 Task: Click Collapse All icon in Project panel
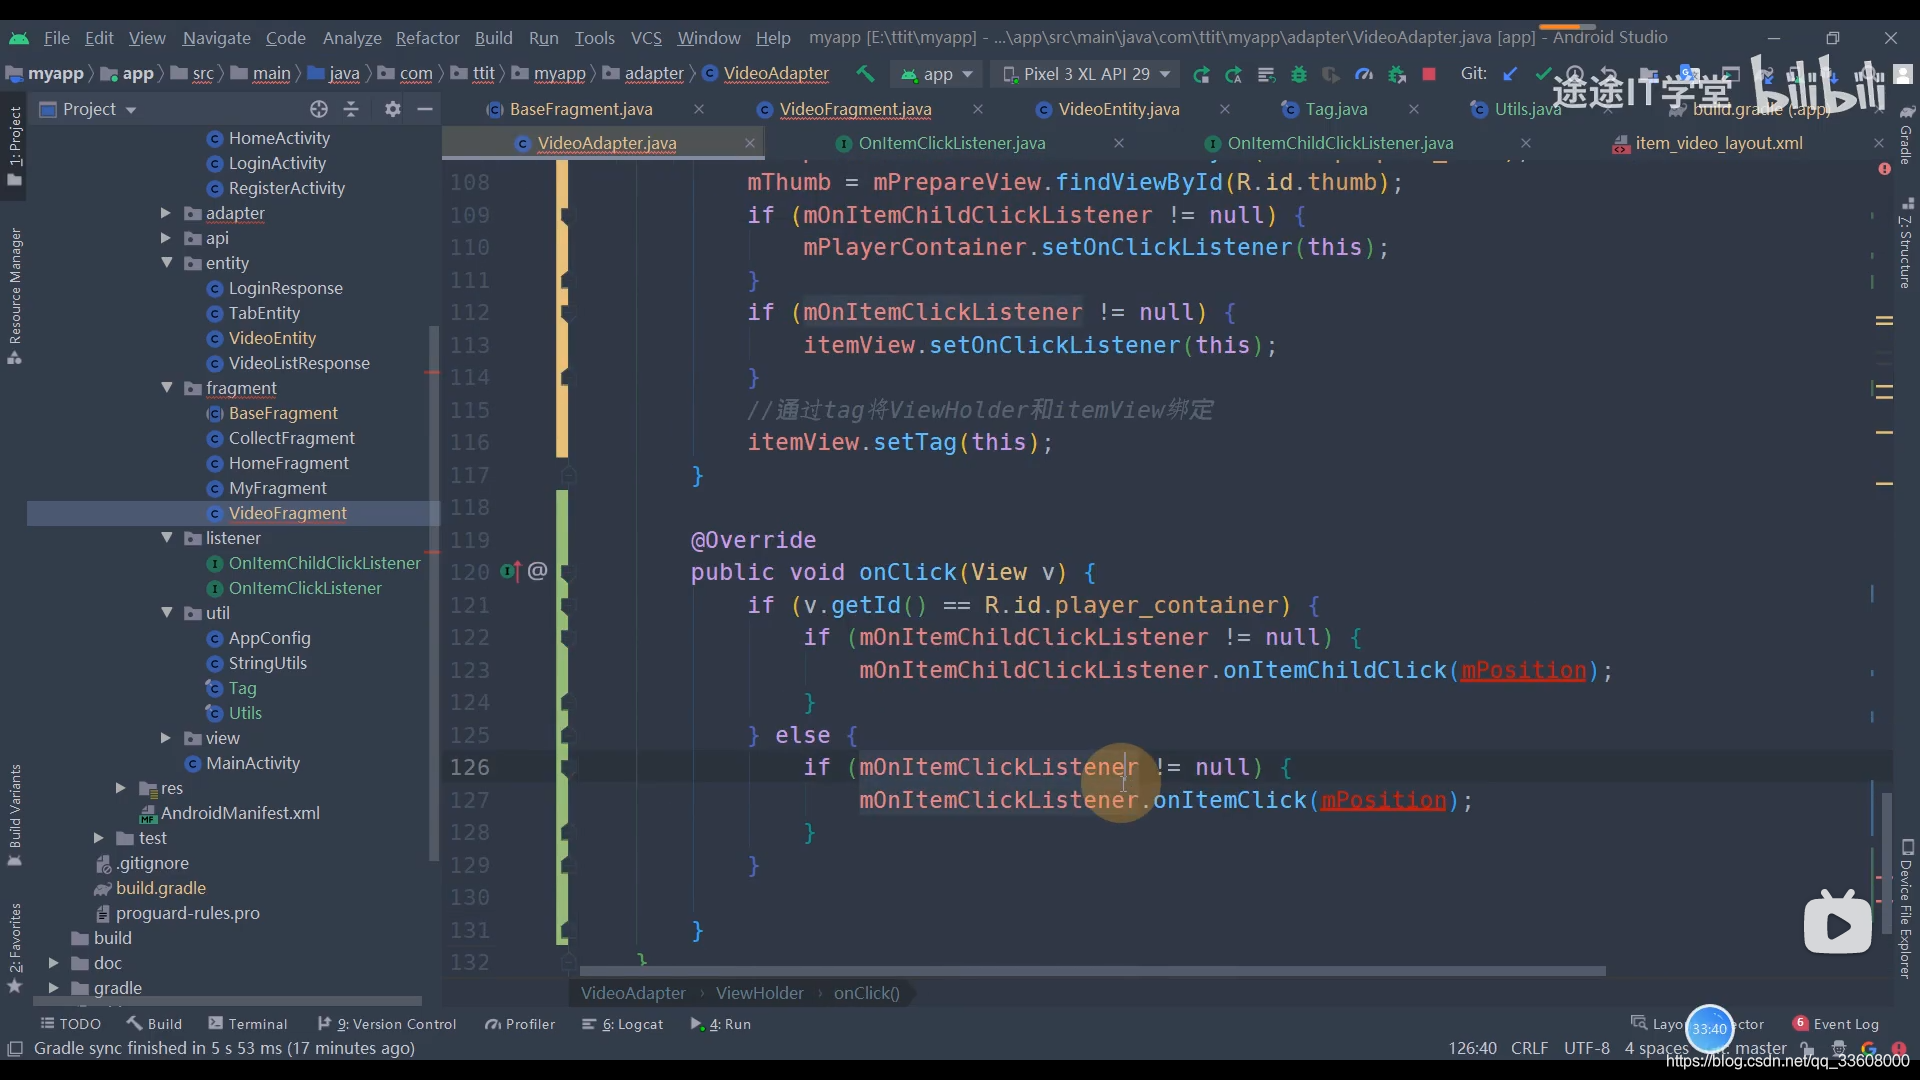pos(351,109)
